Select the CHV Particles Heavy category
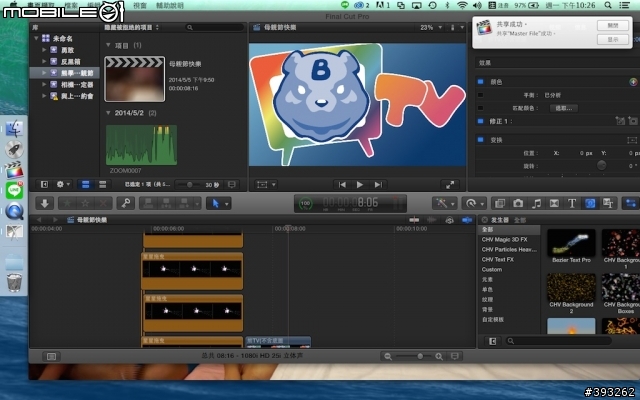Screen dimensions: 640x400 click(x=509, y=249)
